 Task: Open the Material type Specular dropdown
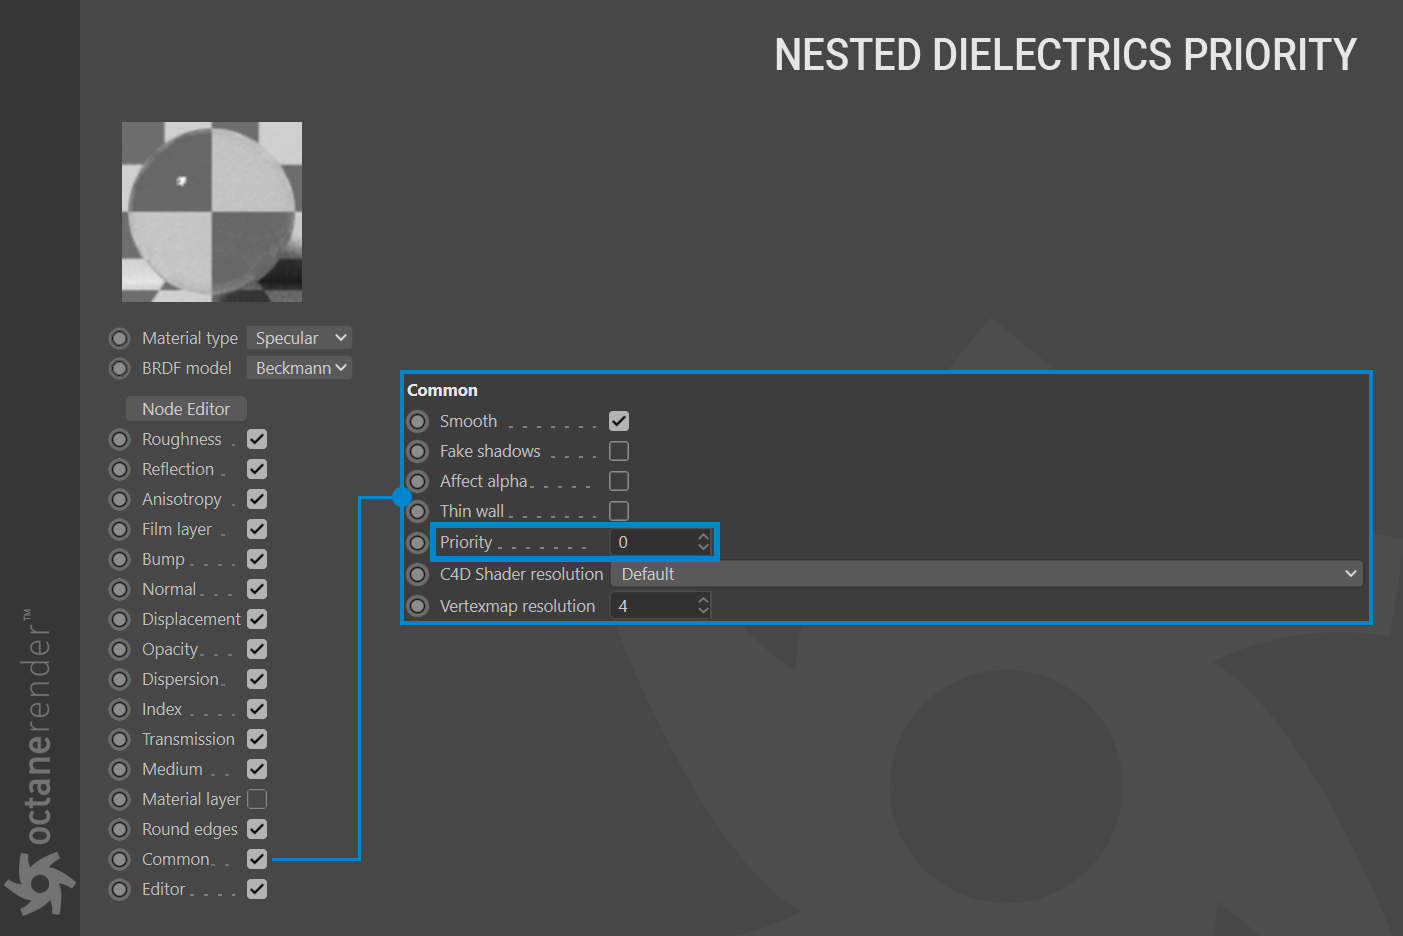pyautogui.click(x=299, y=338)
